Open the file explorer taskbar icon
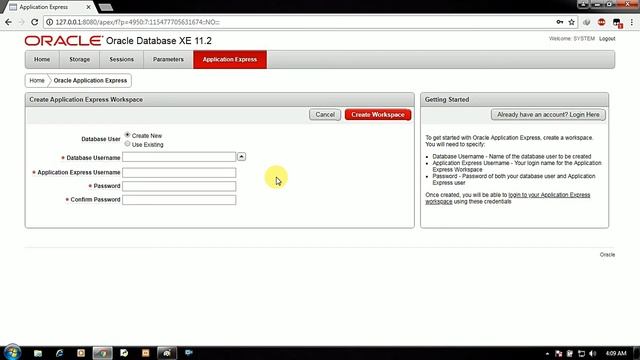This screenshot has width=640, height=360. coord(38,353)
